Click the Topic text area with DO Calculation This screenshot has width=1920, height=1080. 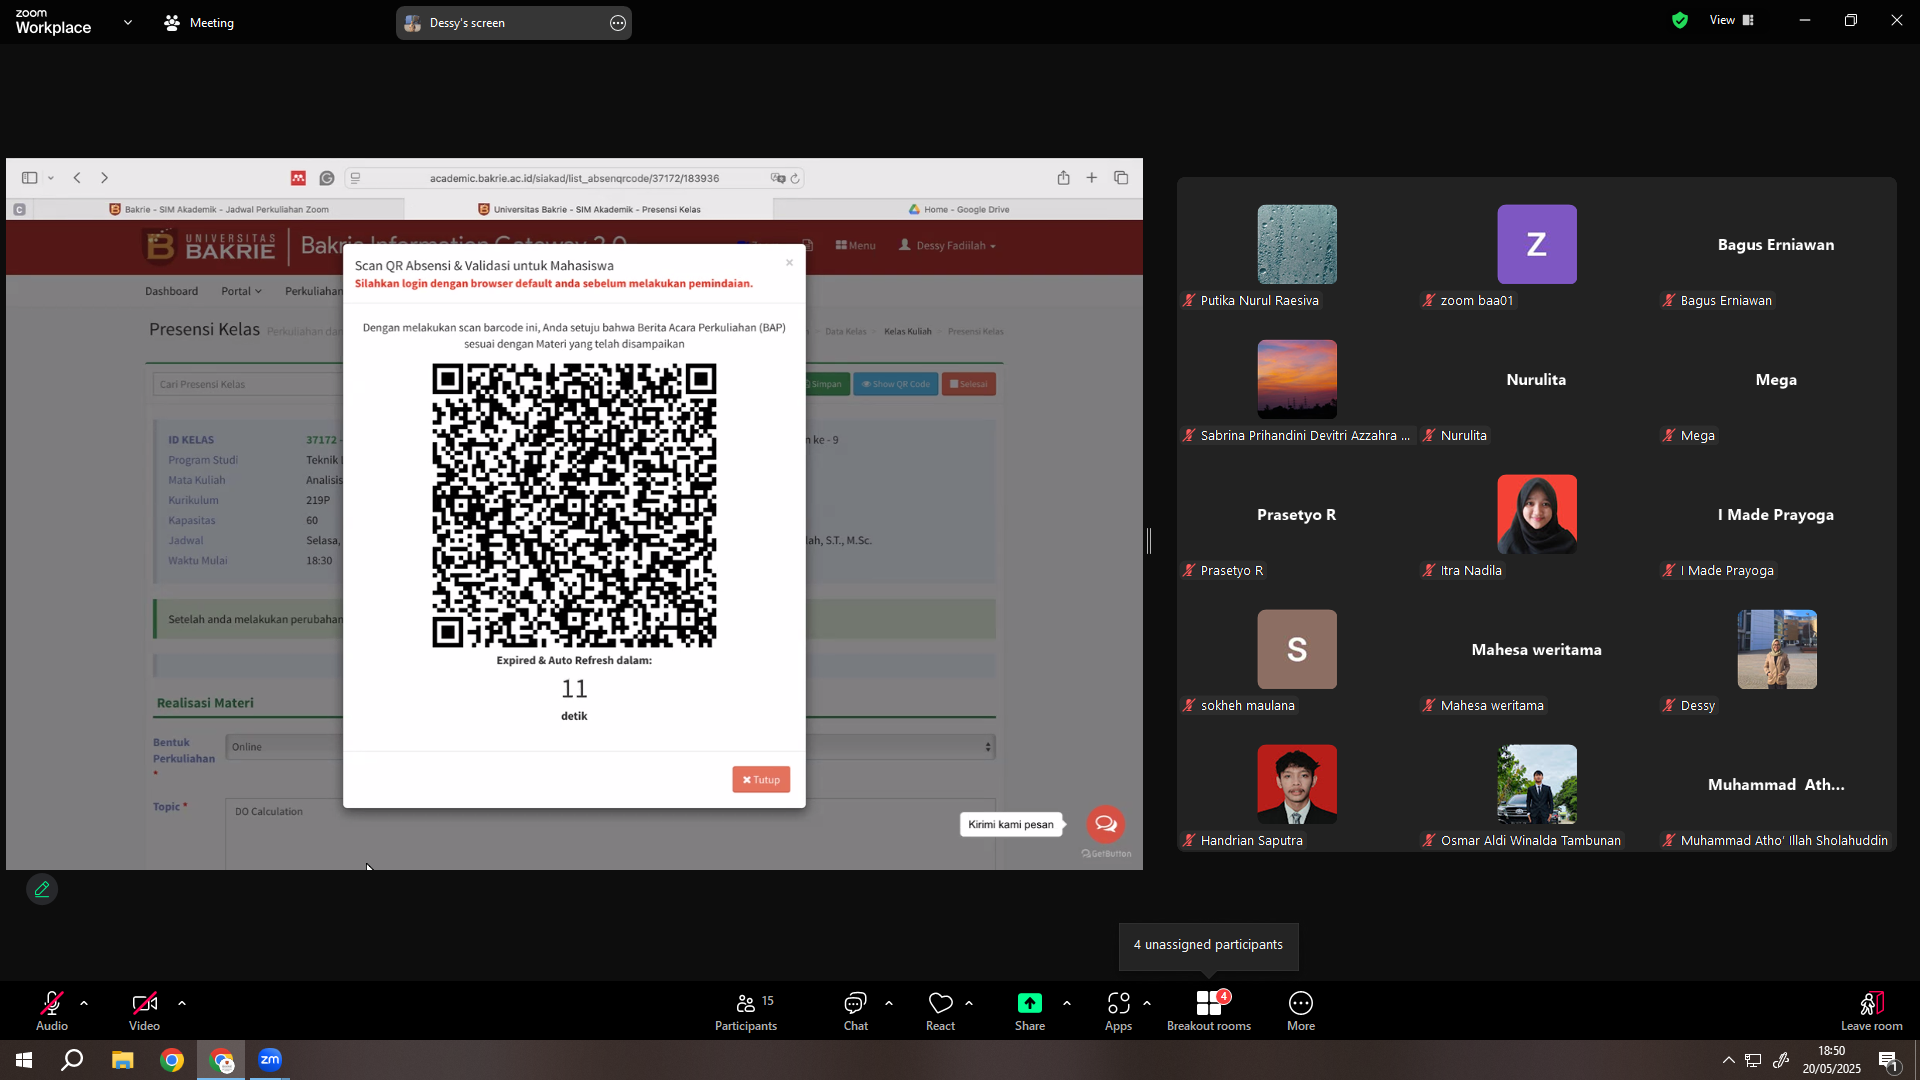coord(610,834)
